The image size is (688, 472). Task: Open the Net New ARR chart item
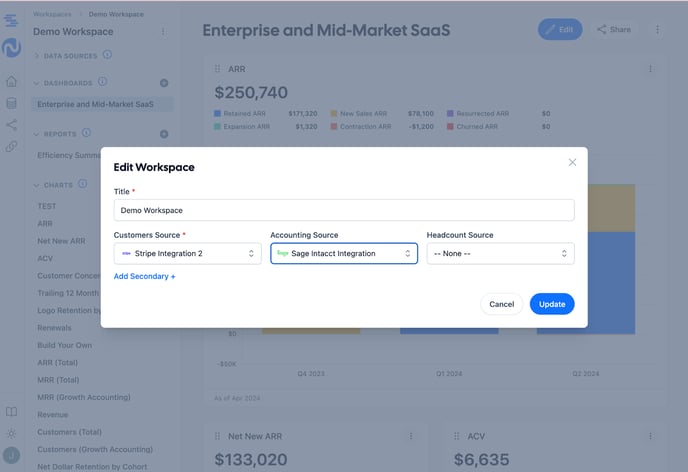click(61, 241)
